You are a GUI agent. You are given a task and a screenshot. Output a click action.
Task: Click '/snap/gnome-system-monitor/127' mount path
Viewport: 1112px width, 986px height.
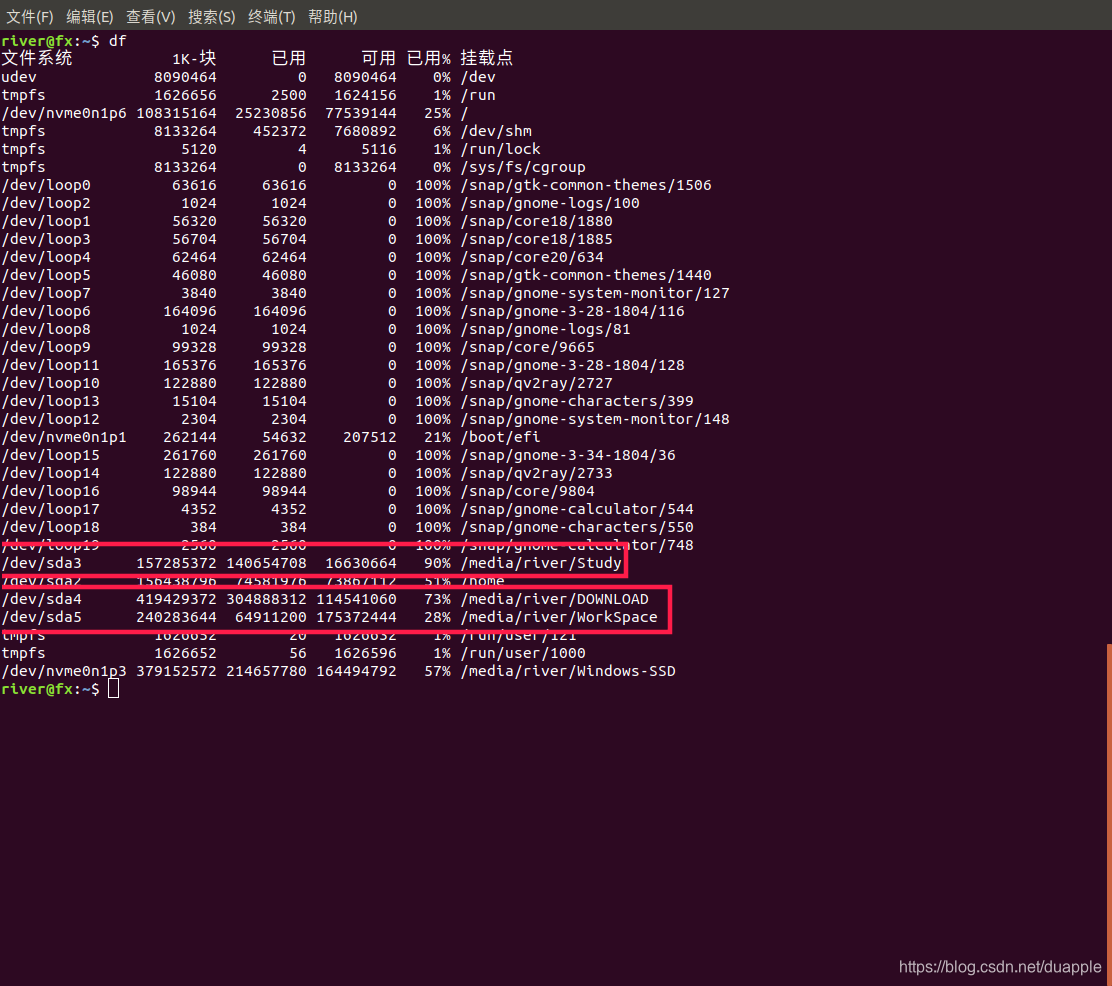(595, 293)
